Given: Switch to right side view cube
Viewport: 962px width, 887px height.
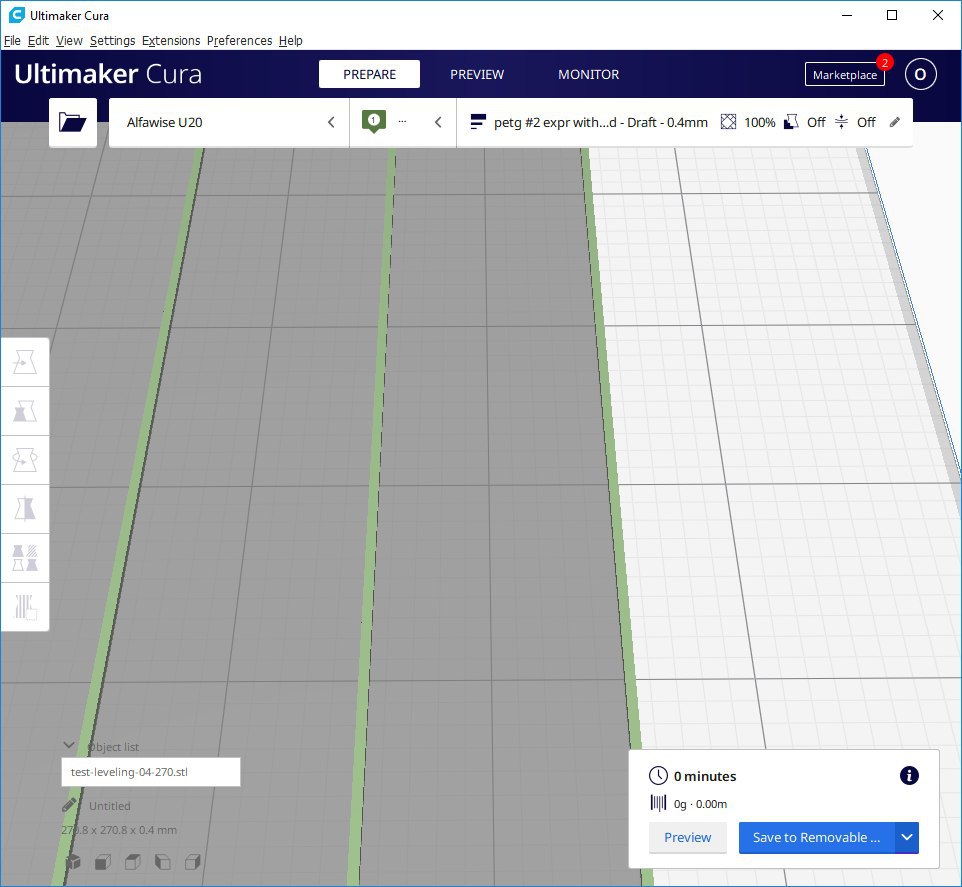Looking at the screenshot, I should click(193, 862).
